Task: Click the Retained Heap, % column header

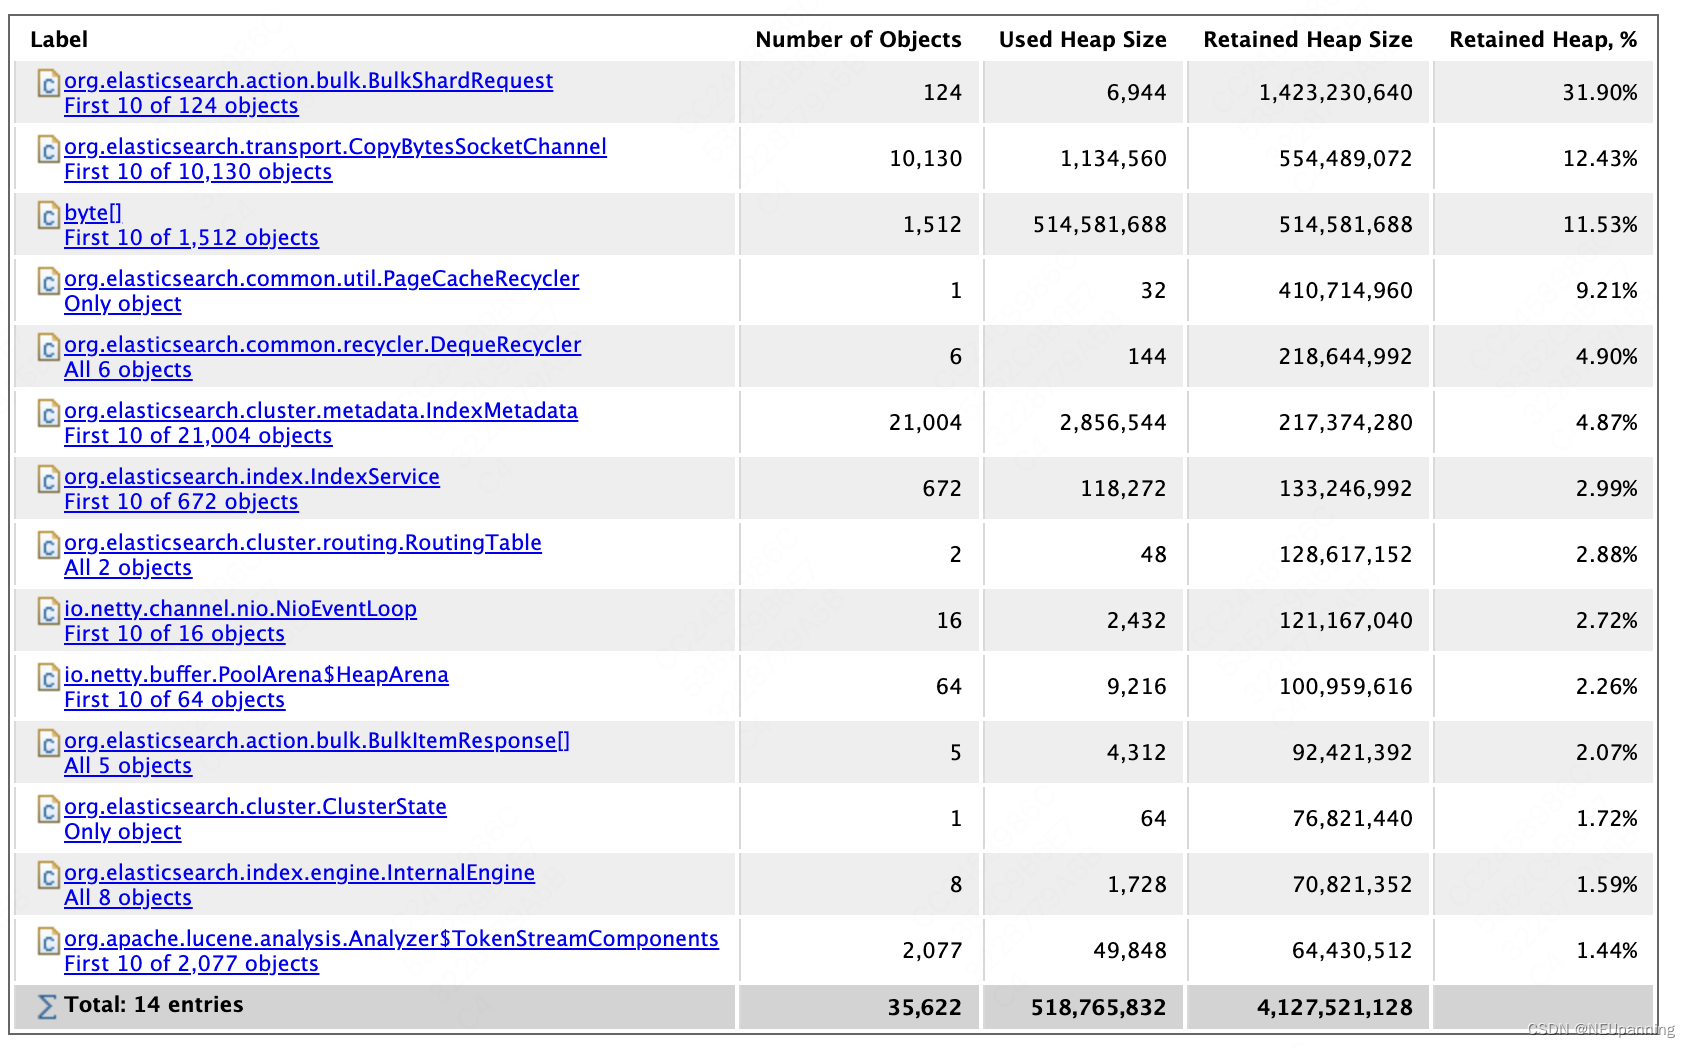Action: [x=1543, y=40]
